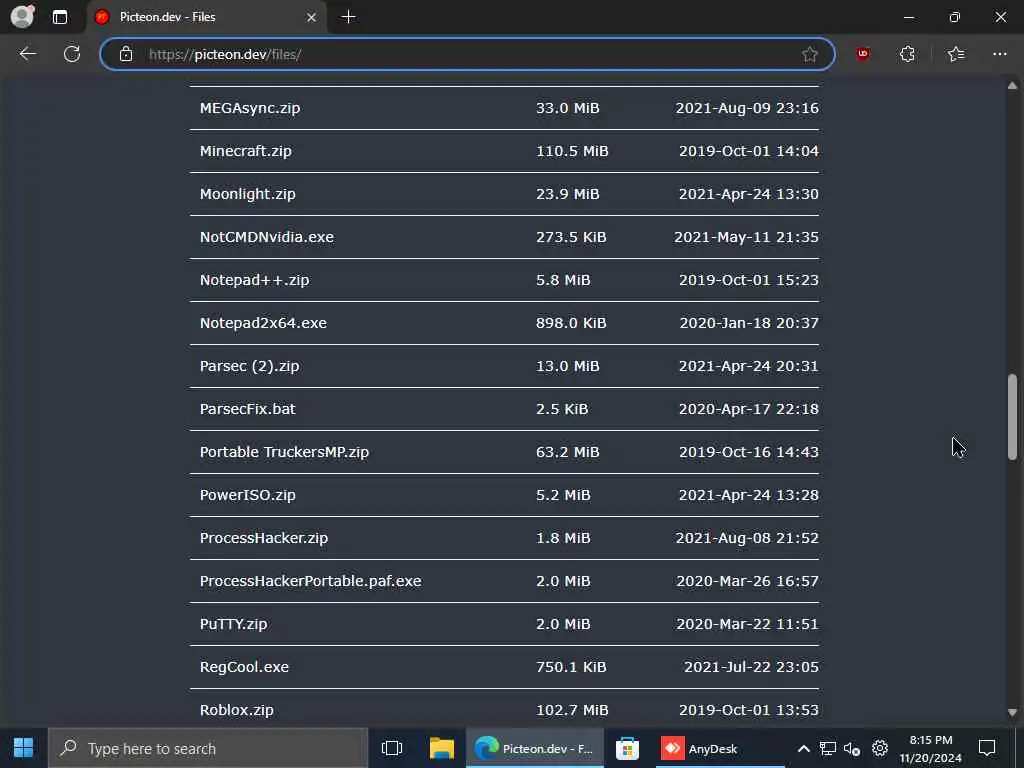Switch to Edge Picteon.dev taskbar button

click(535, 748)
